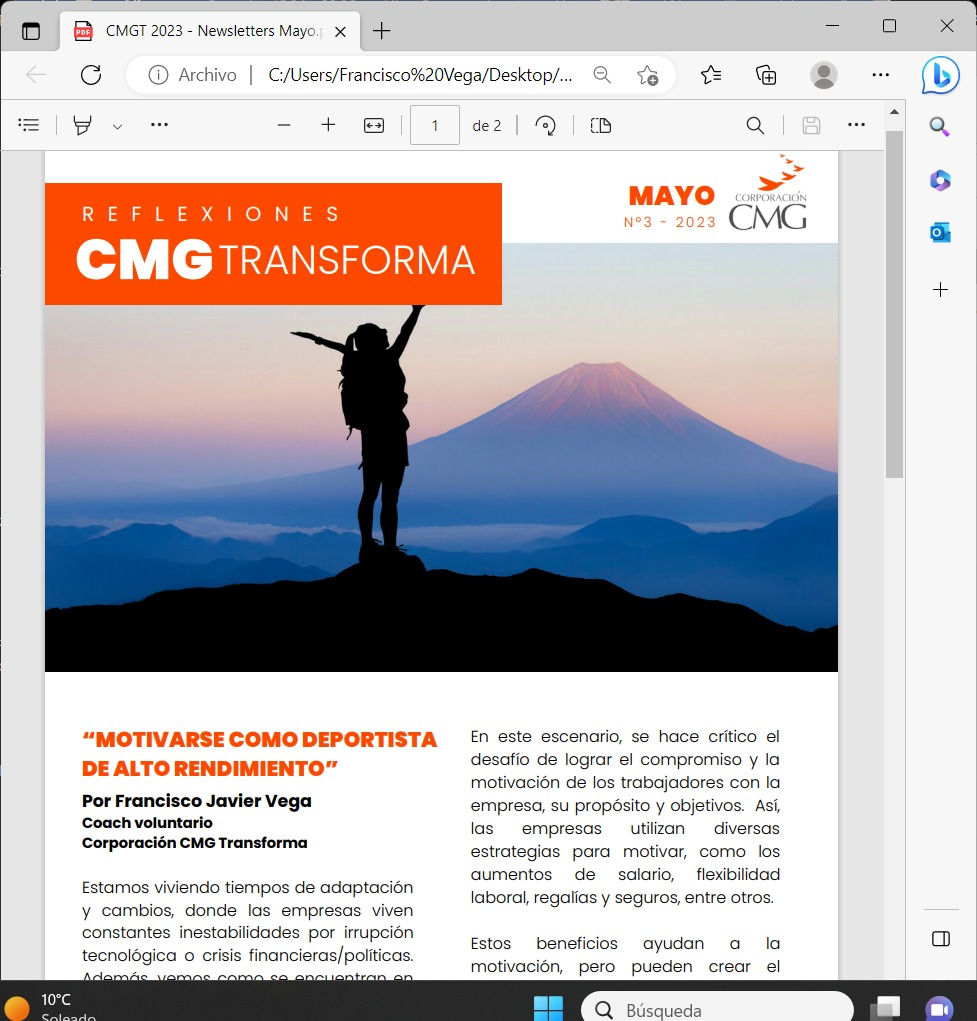Click the "N°3 - 2023" issue number

point(670,222)
